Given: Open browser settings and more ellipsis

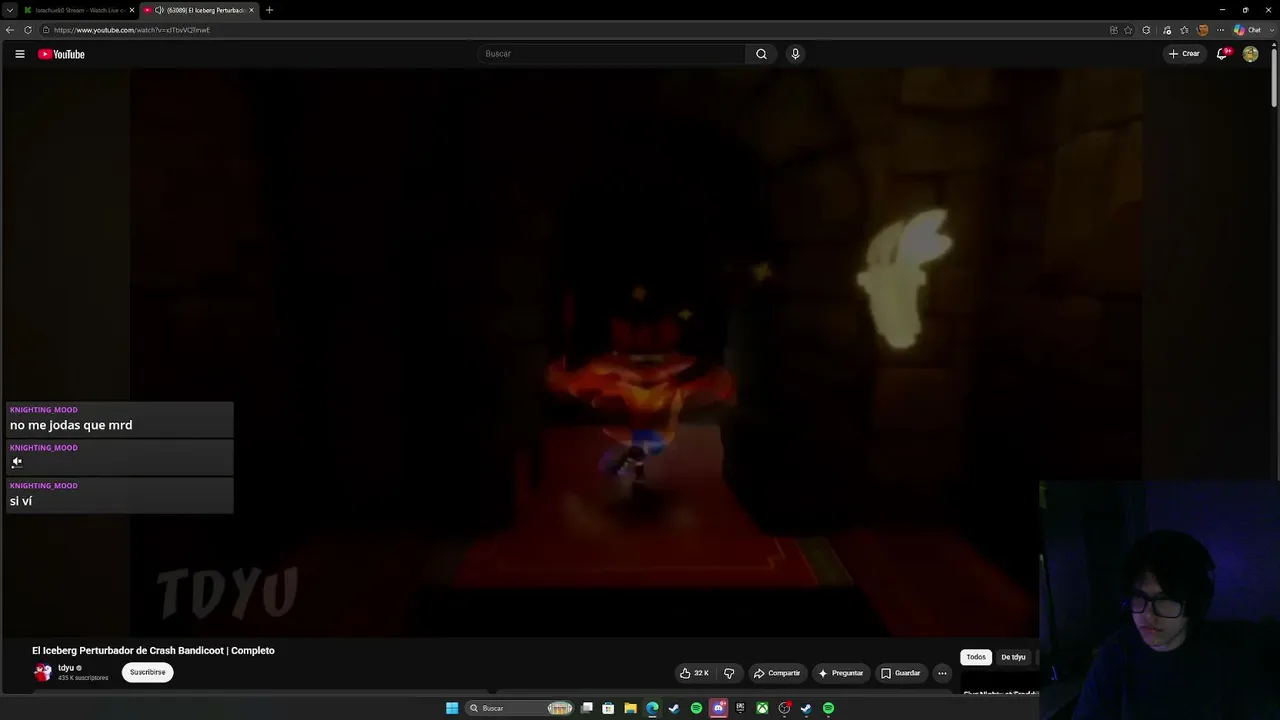Looking at the screenshot, I should tap(1220, 30).
